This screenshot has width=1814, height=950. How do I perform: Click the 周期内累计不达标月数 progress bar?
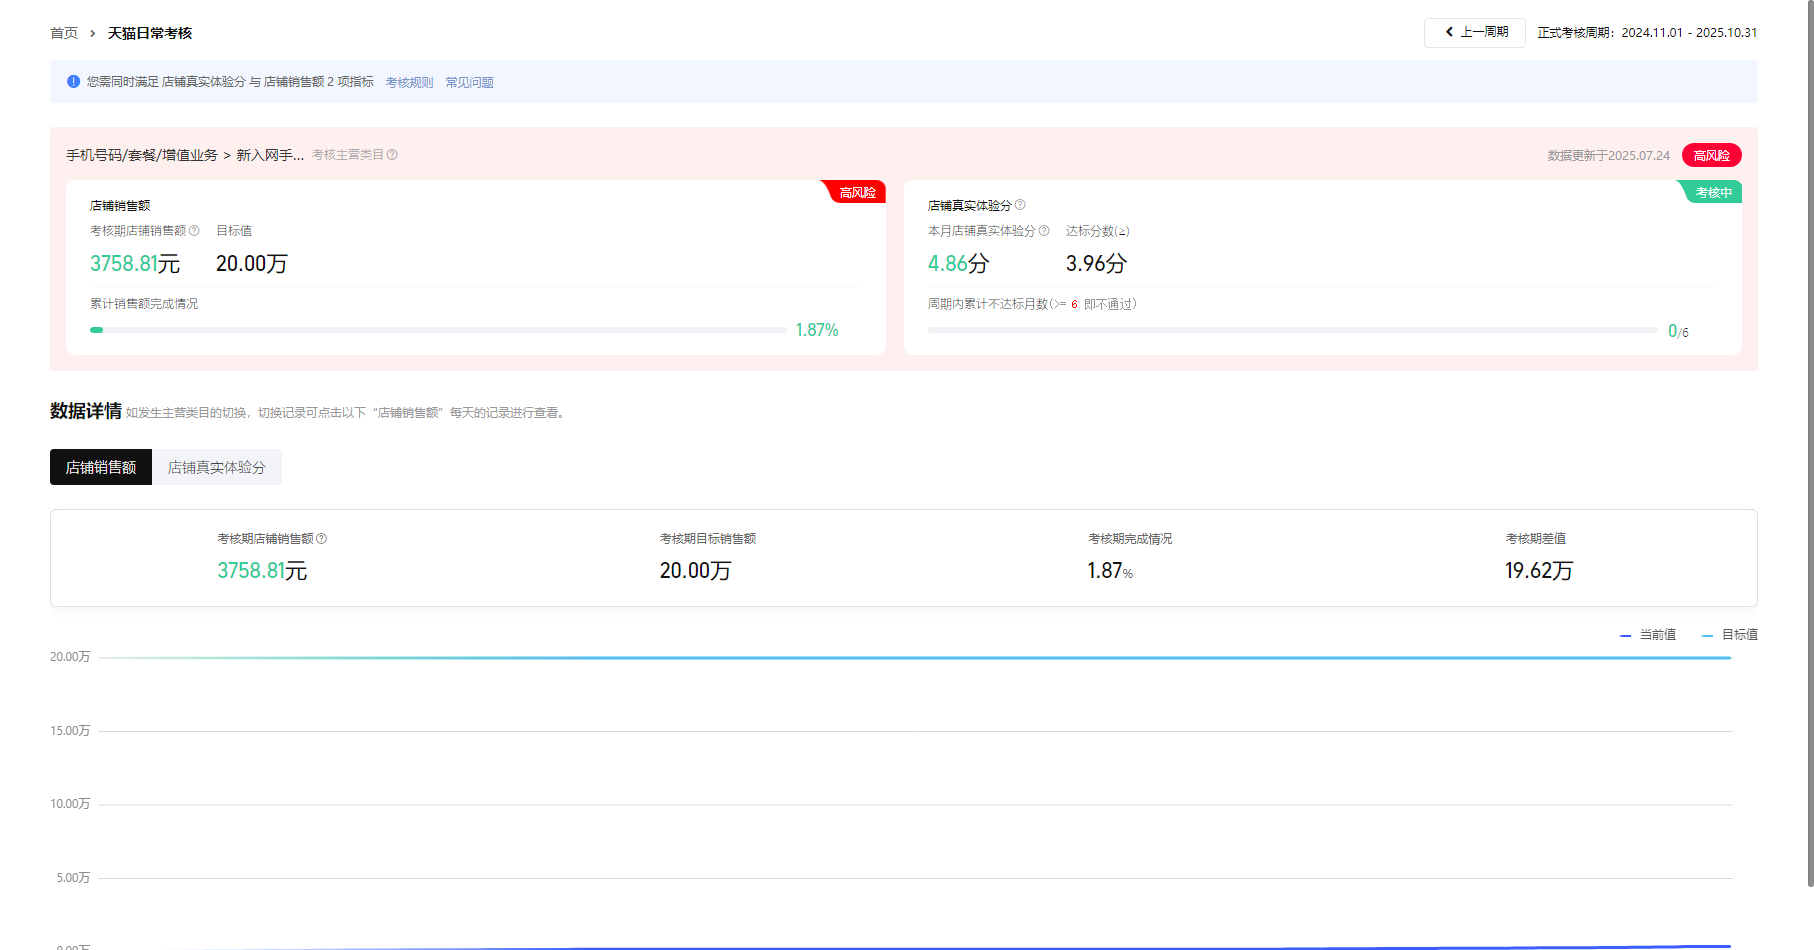pyautogui.click(x=1292, y=330)
